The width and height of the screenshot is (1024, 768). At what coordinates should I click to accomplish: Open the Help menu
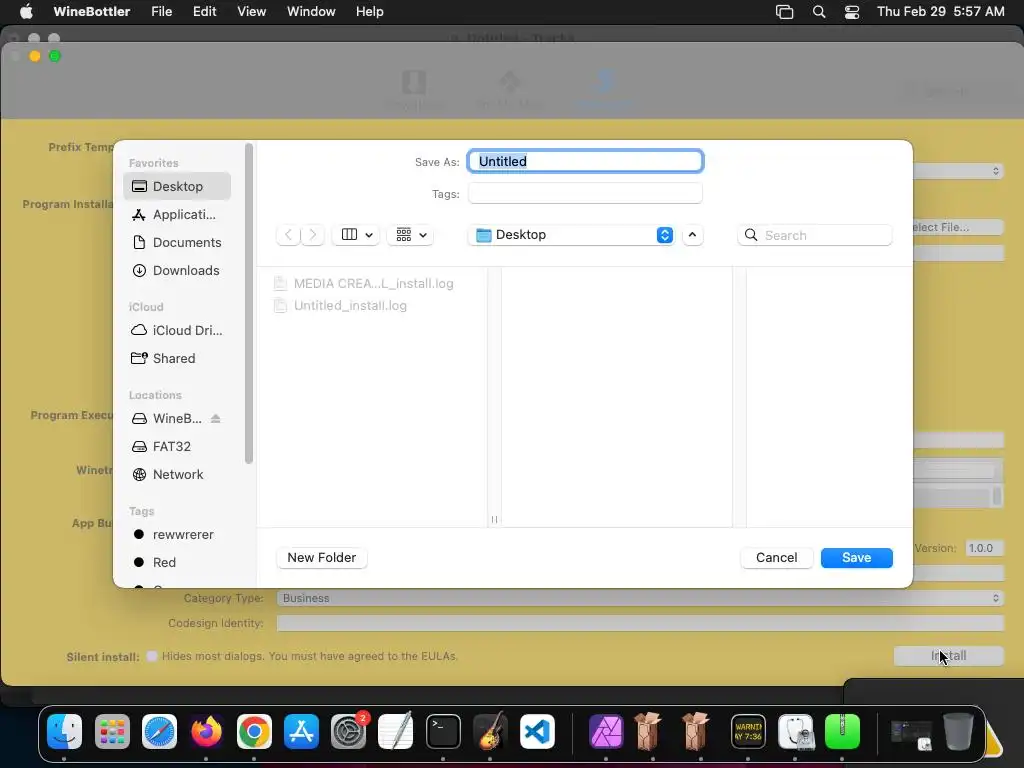coord(370,12)
